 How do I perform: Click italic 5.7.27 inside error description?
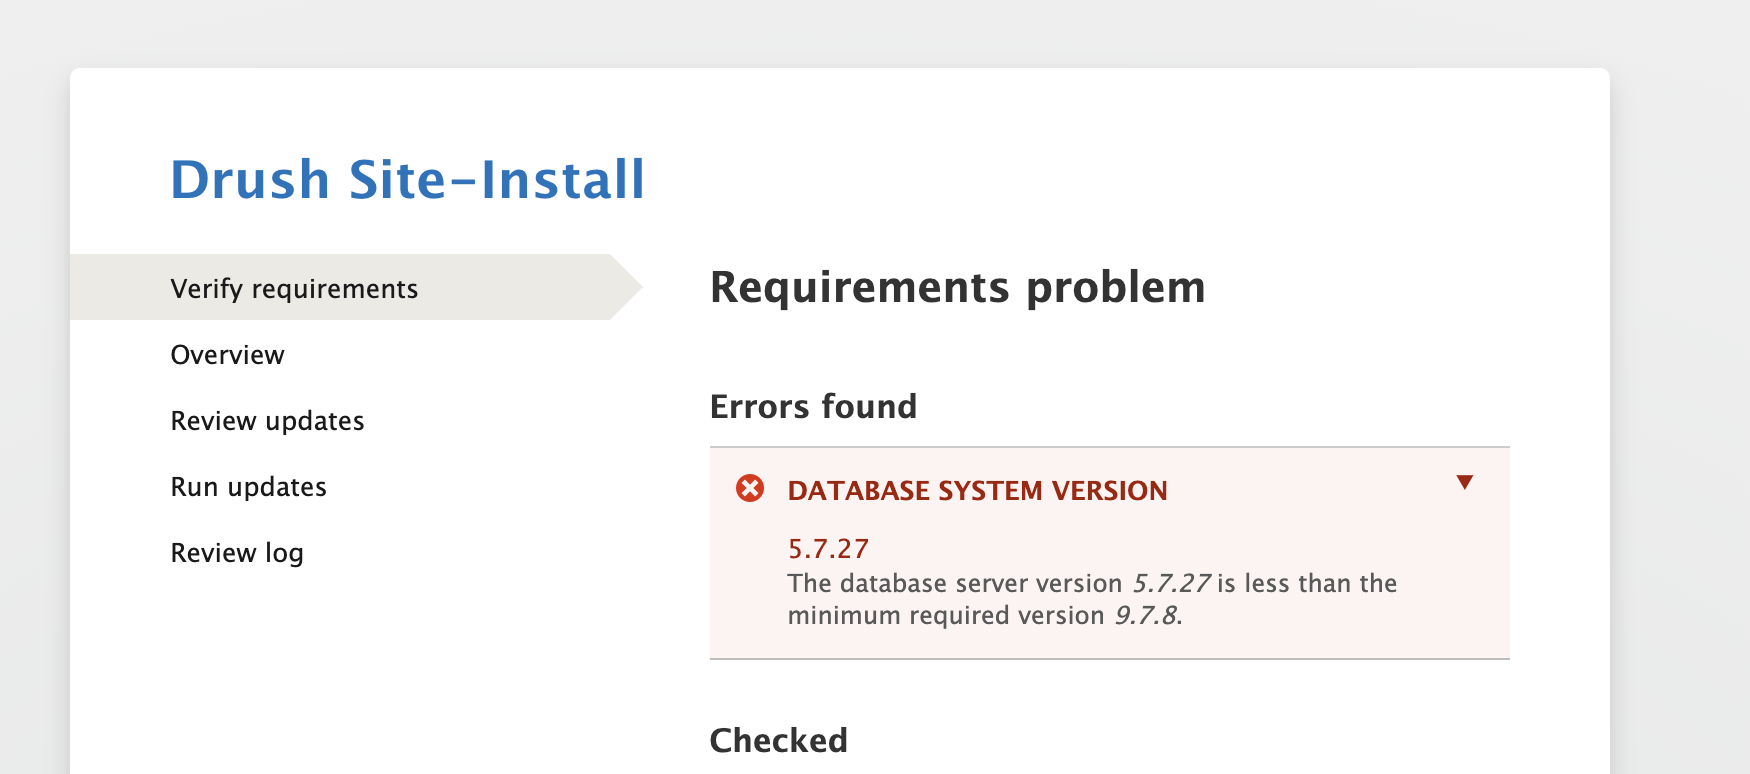tap(1171, 583)
